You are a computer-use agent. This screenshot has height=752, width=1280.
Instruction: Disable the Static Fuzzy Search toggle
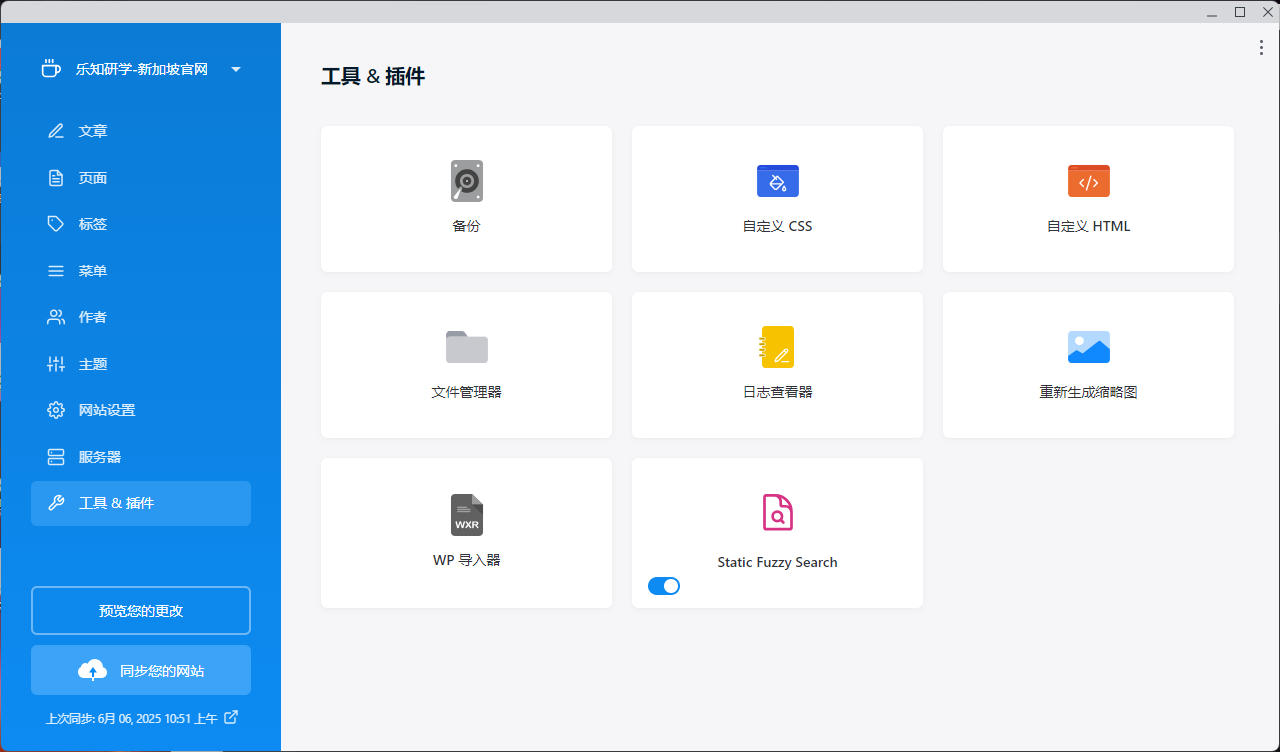[x=664, y=586]
